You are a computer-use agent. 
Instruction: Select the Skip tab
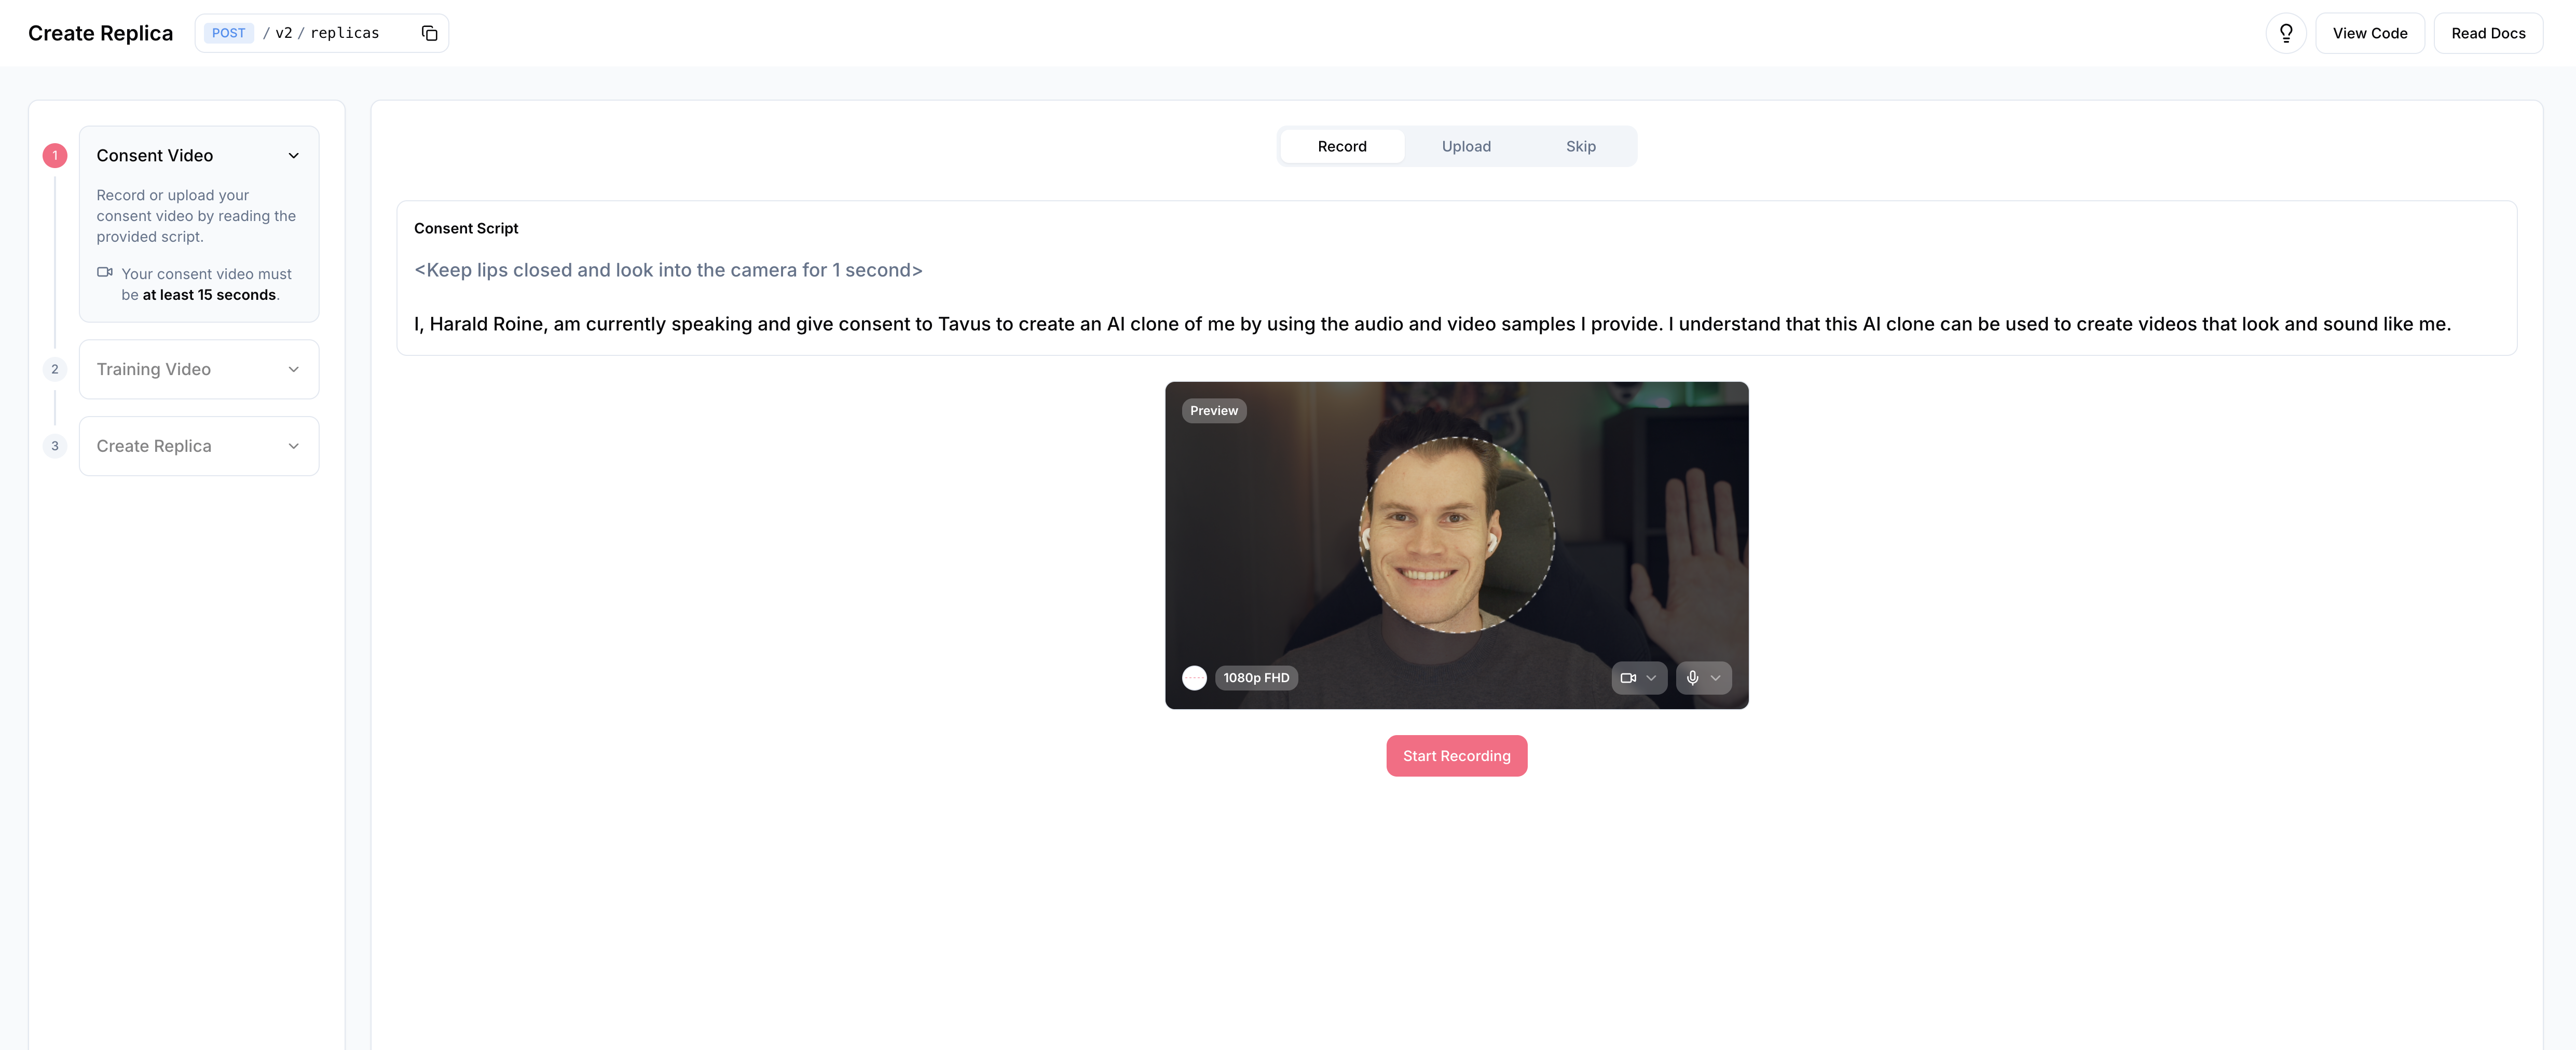point(1580,146)
